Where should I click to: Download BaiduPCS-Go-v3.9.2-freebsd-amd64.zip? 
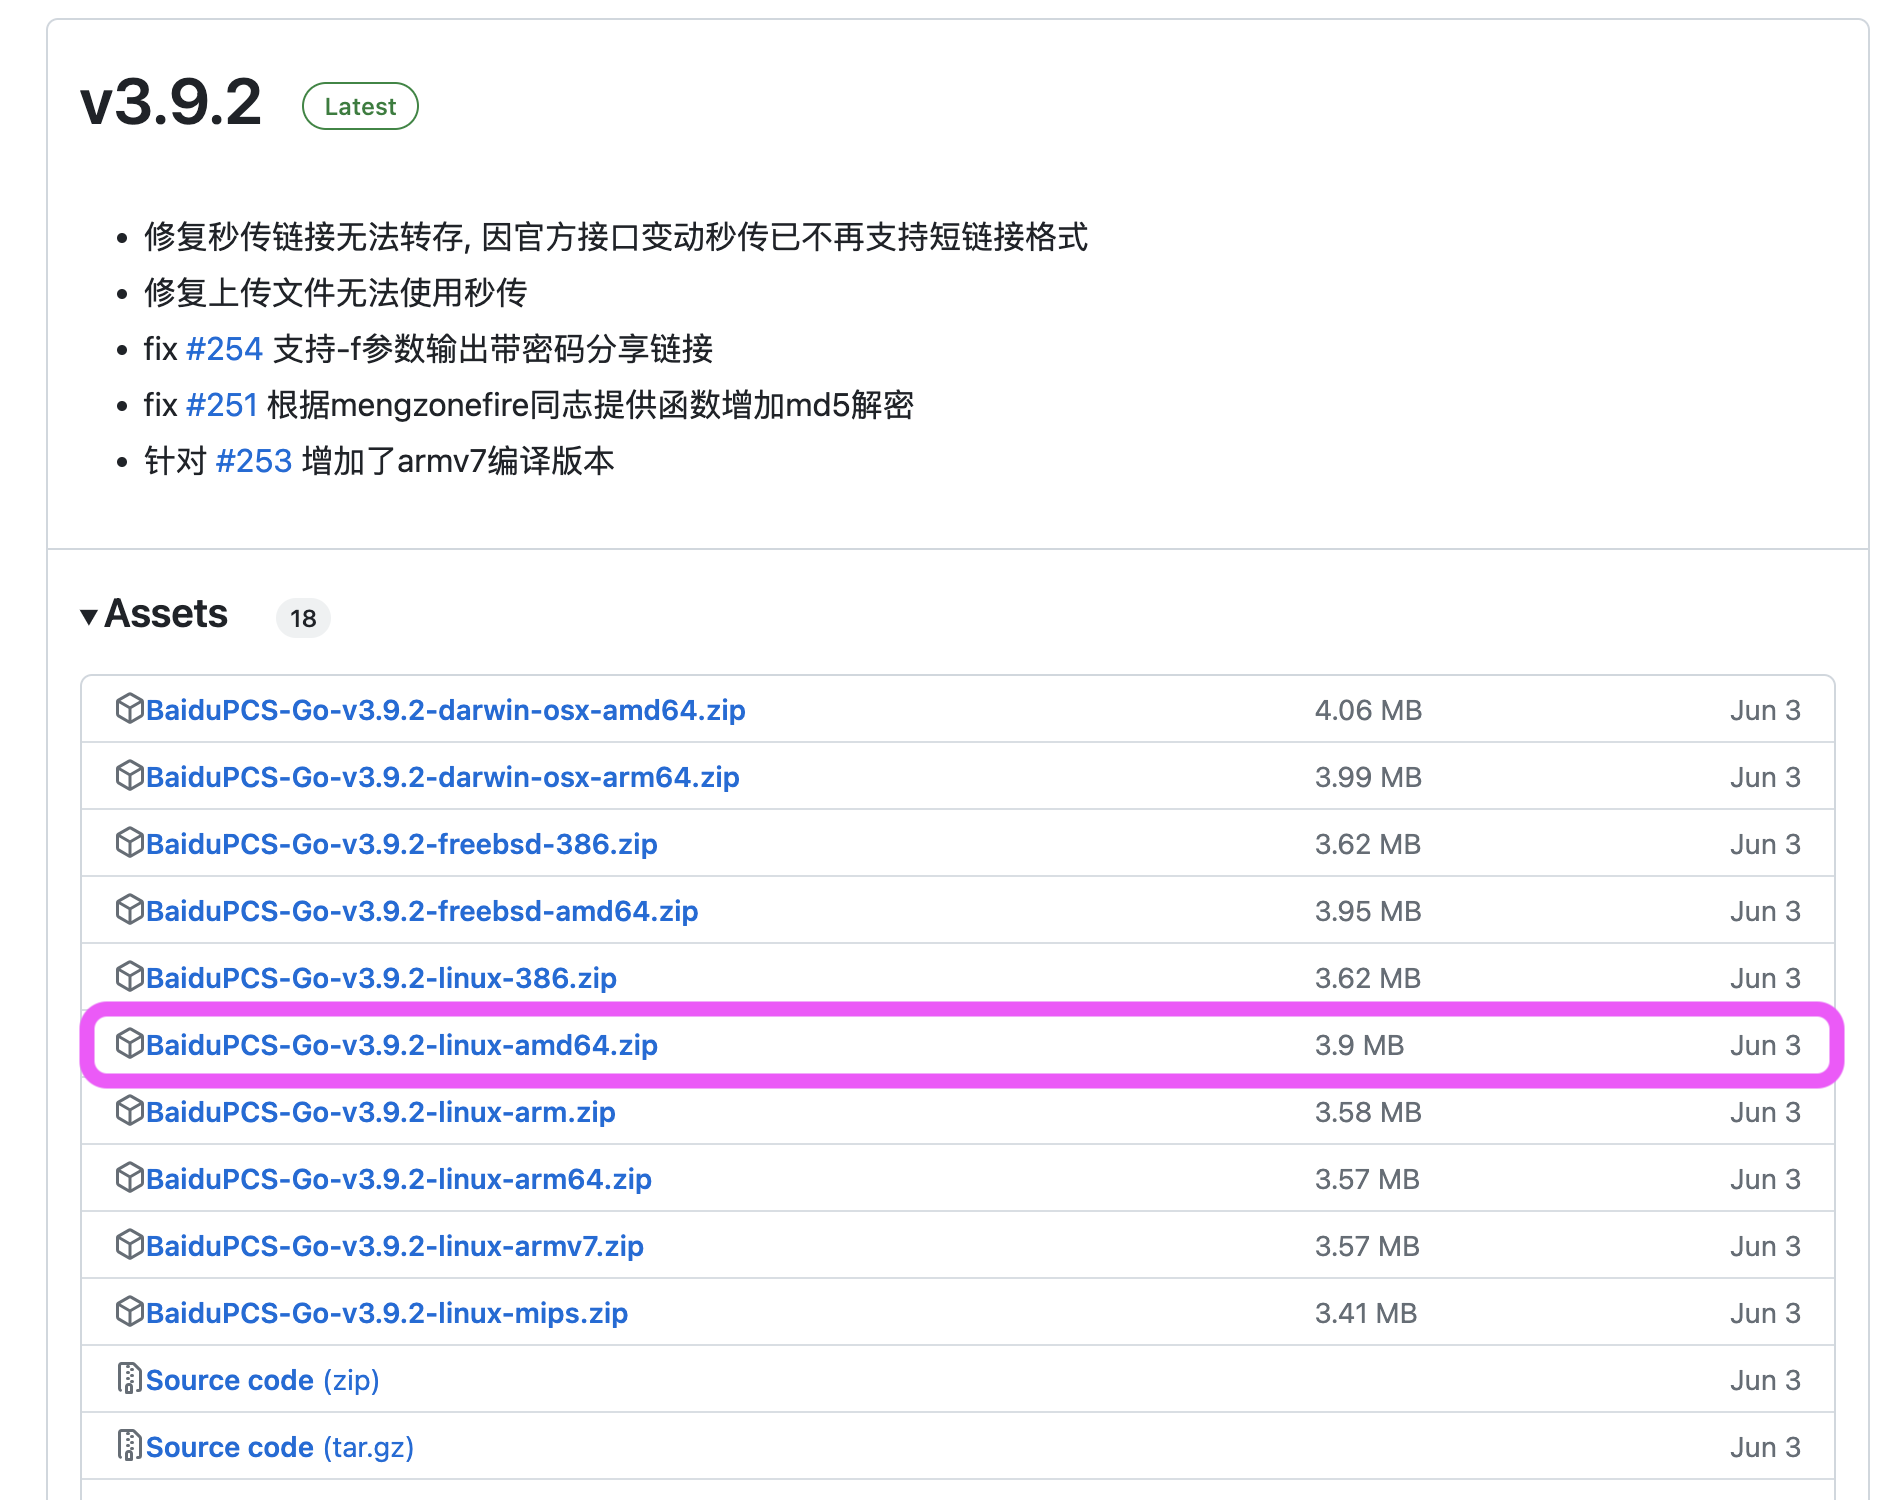422,911
